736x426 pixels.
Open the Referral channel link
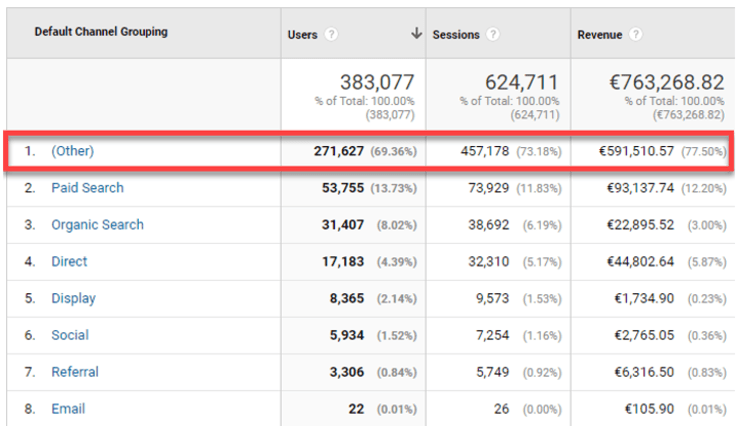(x=75, y=372)
